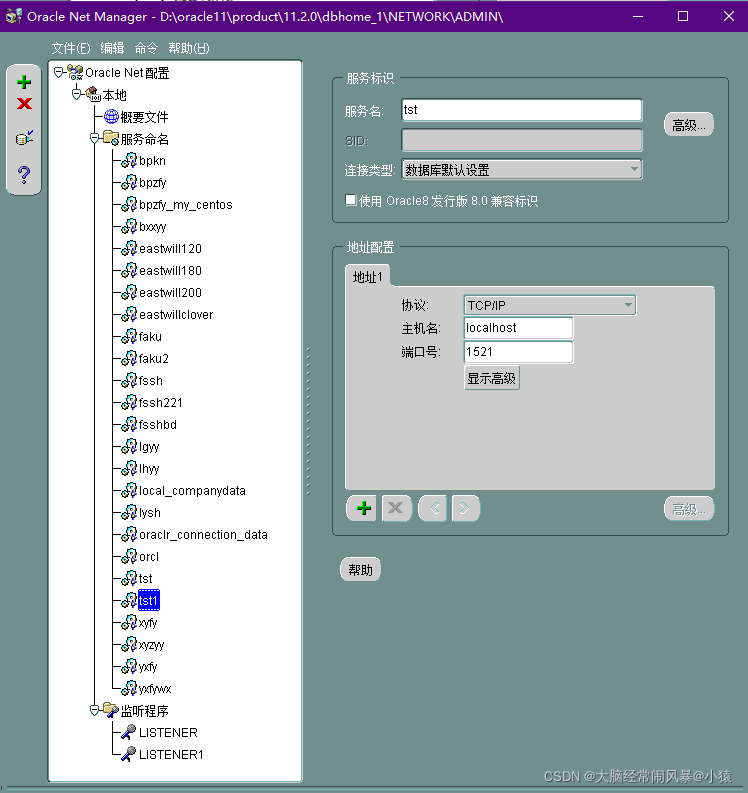Select the bpzfy service entry
Screen dimensions: 748x793
click(x=153, y=183)
